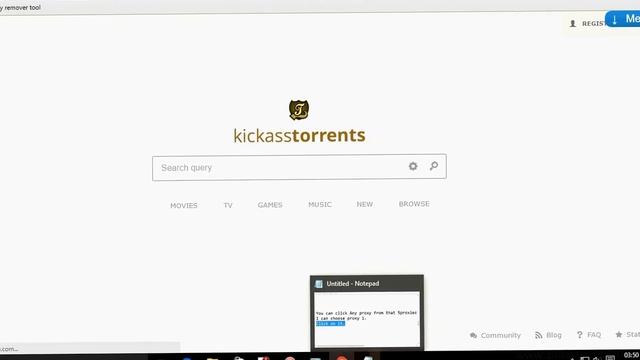Click the kickasstorrents wordmark
The height and width of the screenshot is (360, 640).
(x=299, y=136)
